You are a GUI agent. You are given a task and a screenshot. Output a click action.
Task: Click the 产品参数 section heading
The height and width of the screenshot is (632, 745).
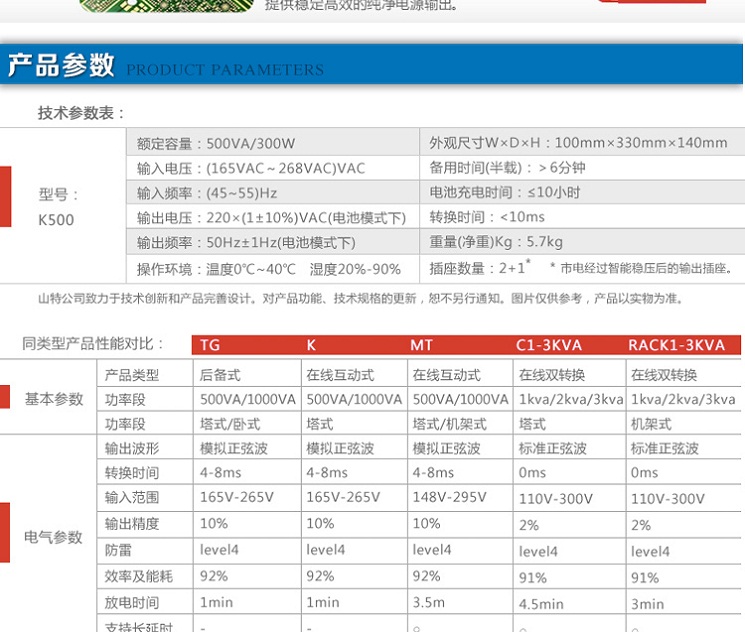coord(61,65)
